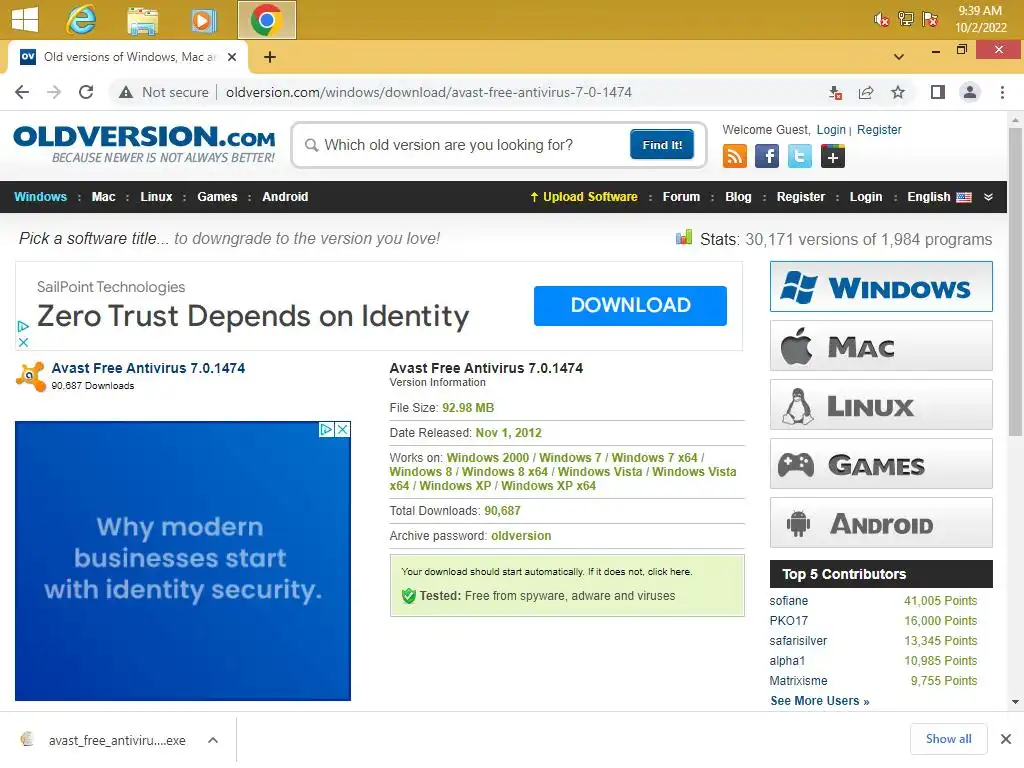Click the muted volume tray icon
Screen dimensions: 1024x768
pyautogui.click(x=881, y=20)
